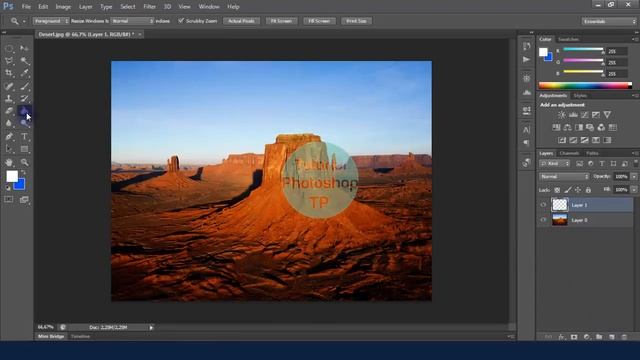Open the options bar Normal mode dropdown
The height and width of the screenshot is (360, 640).
[132, 21]
